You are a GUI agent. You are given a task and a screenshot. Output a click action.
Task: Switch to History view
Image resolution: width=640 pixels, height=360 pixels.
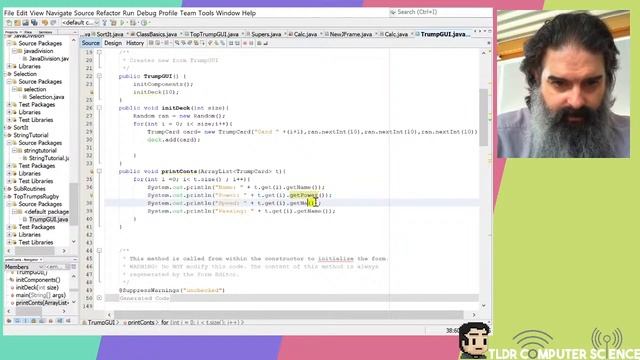(135, 43)
